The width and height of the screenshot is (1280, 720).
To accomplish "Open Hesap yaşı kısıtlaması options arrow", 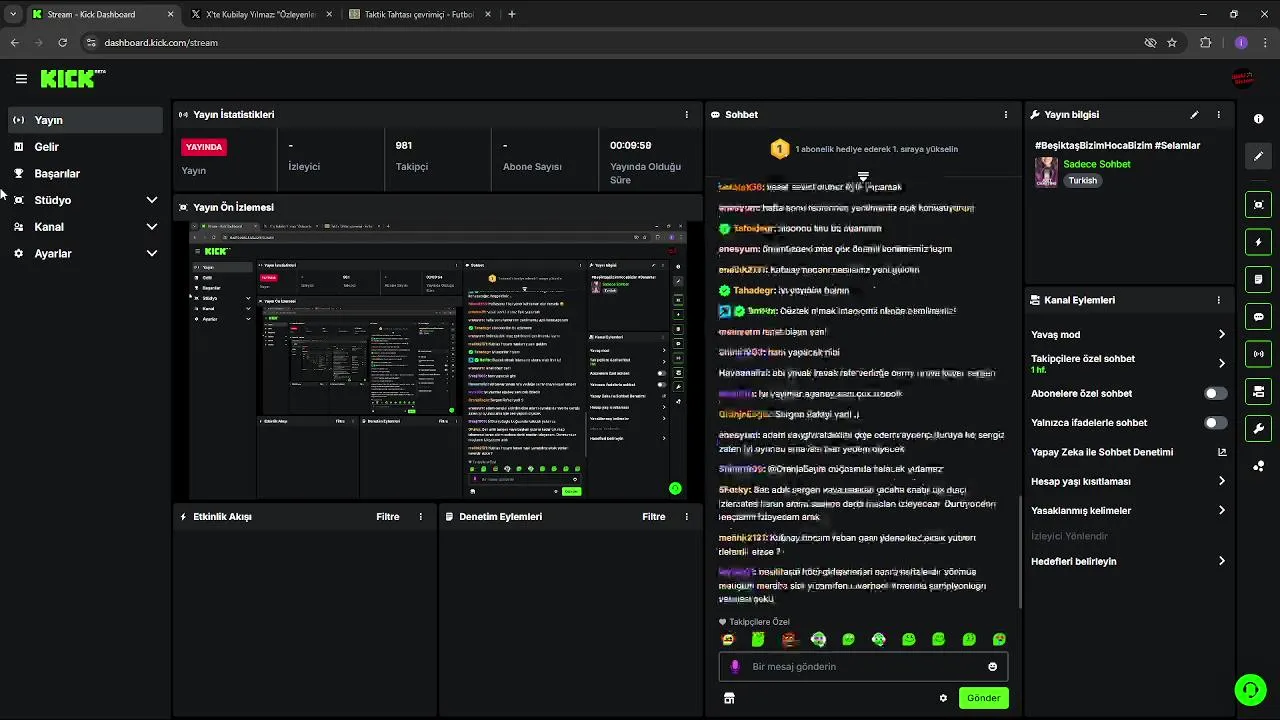I will click(x=1221, y=481).
